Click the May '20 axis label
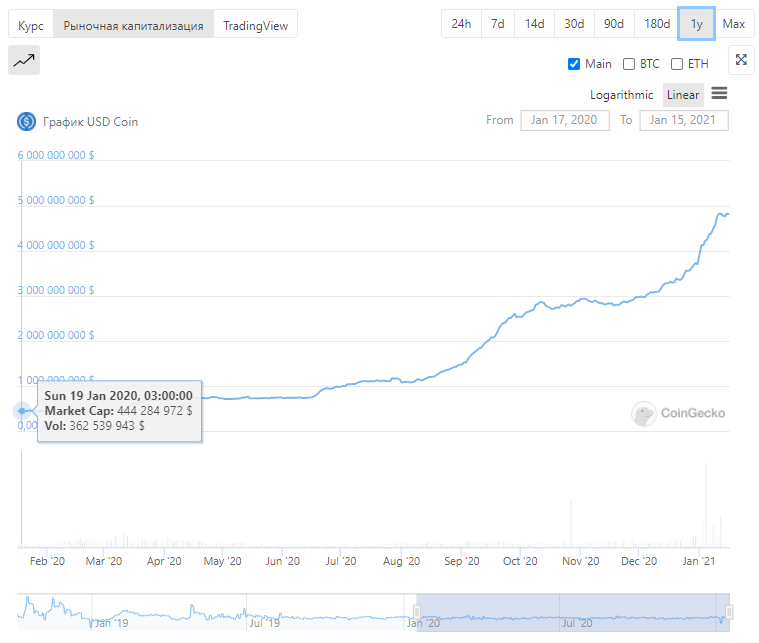 222,561
